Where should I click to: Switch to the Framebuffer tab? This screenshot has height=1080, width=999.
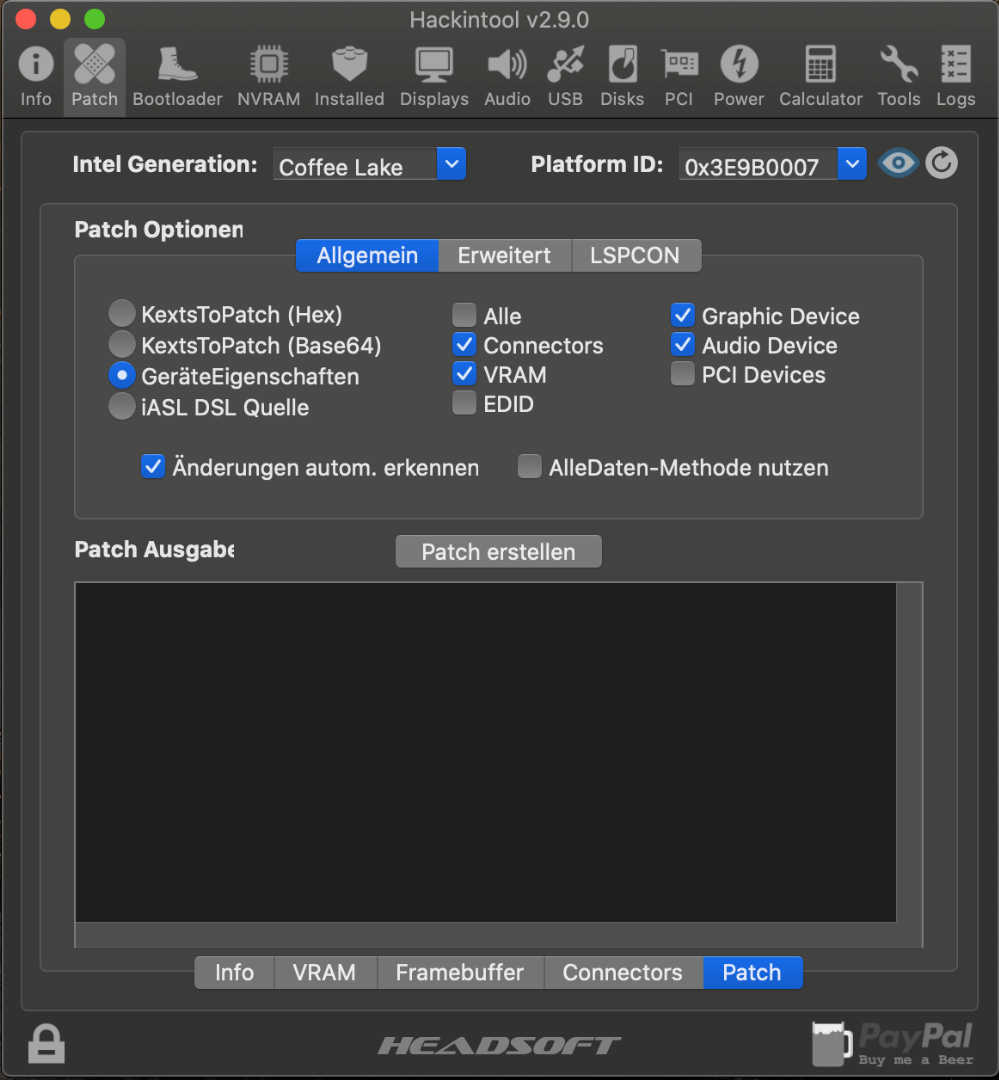460,973
